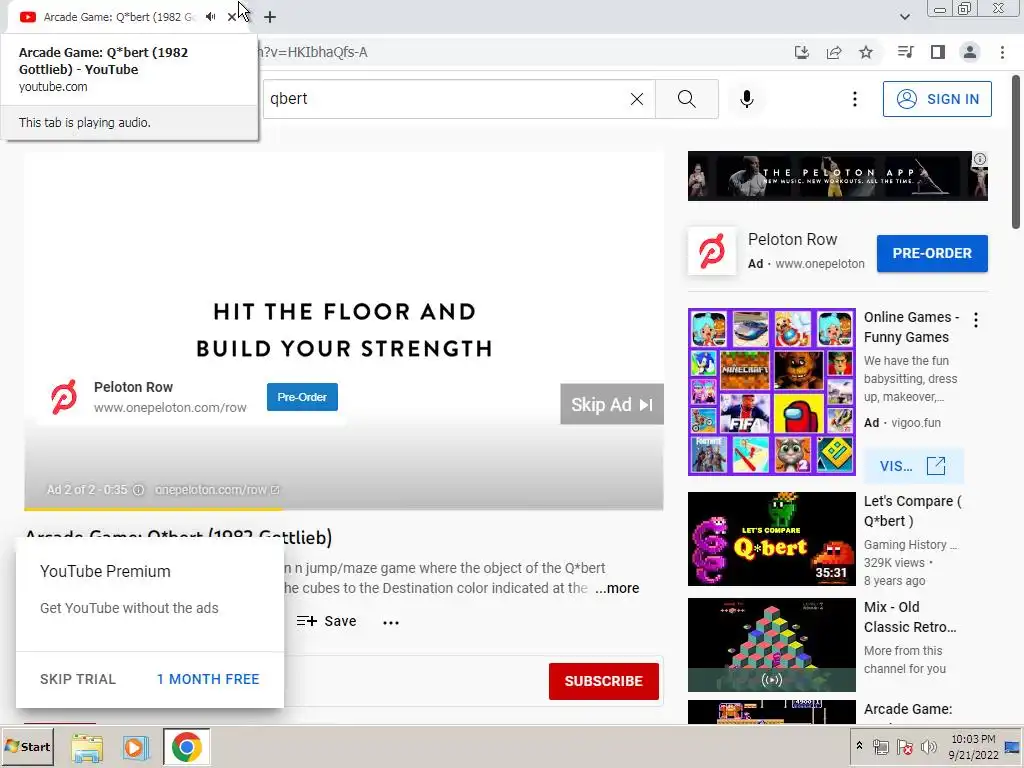Open Online Games - Funny Games thumbnail

click(x=771, y=392)
